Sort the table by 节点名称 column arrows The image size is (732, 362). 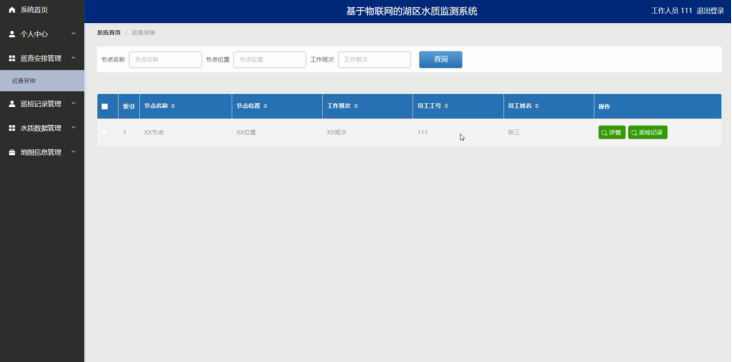(173, 106)
